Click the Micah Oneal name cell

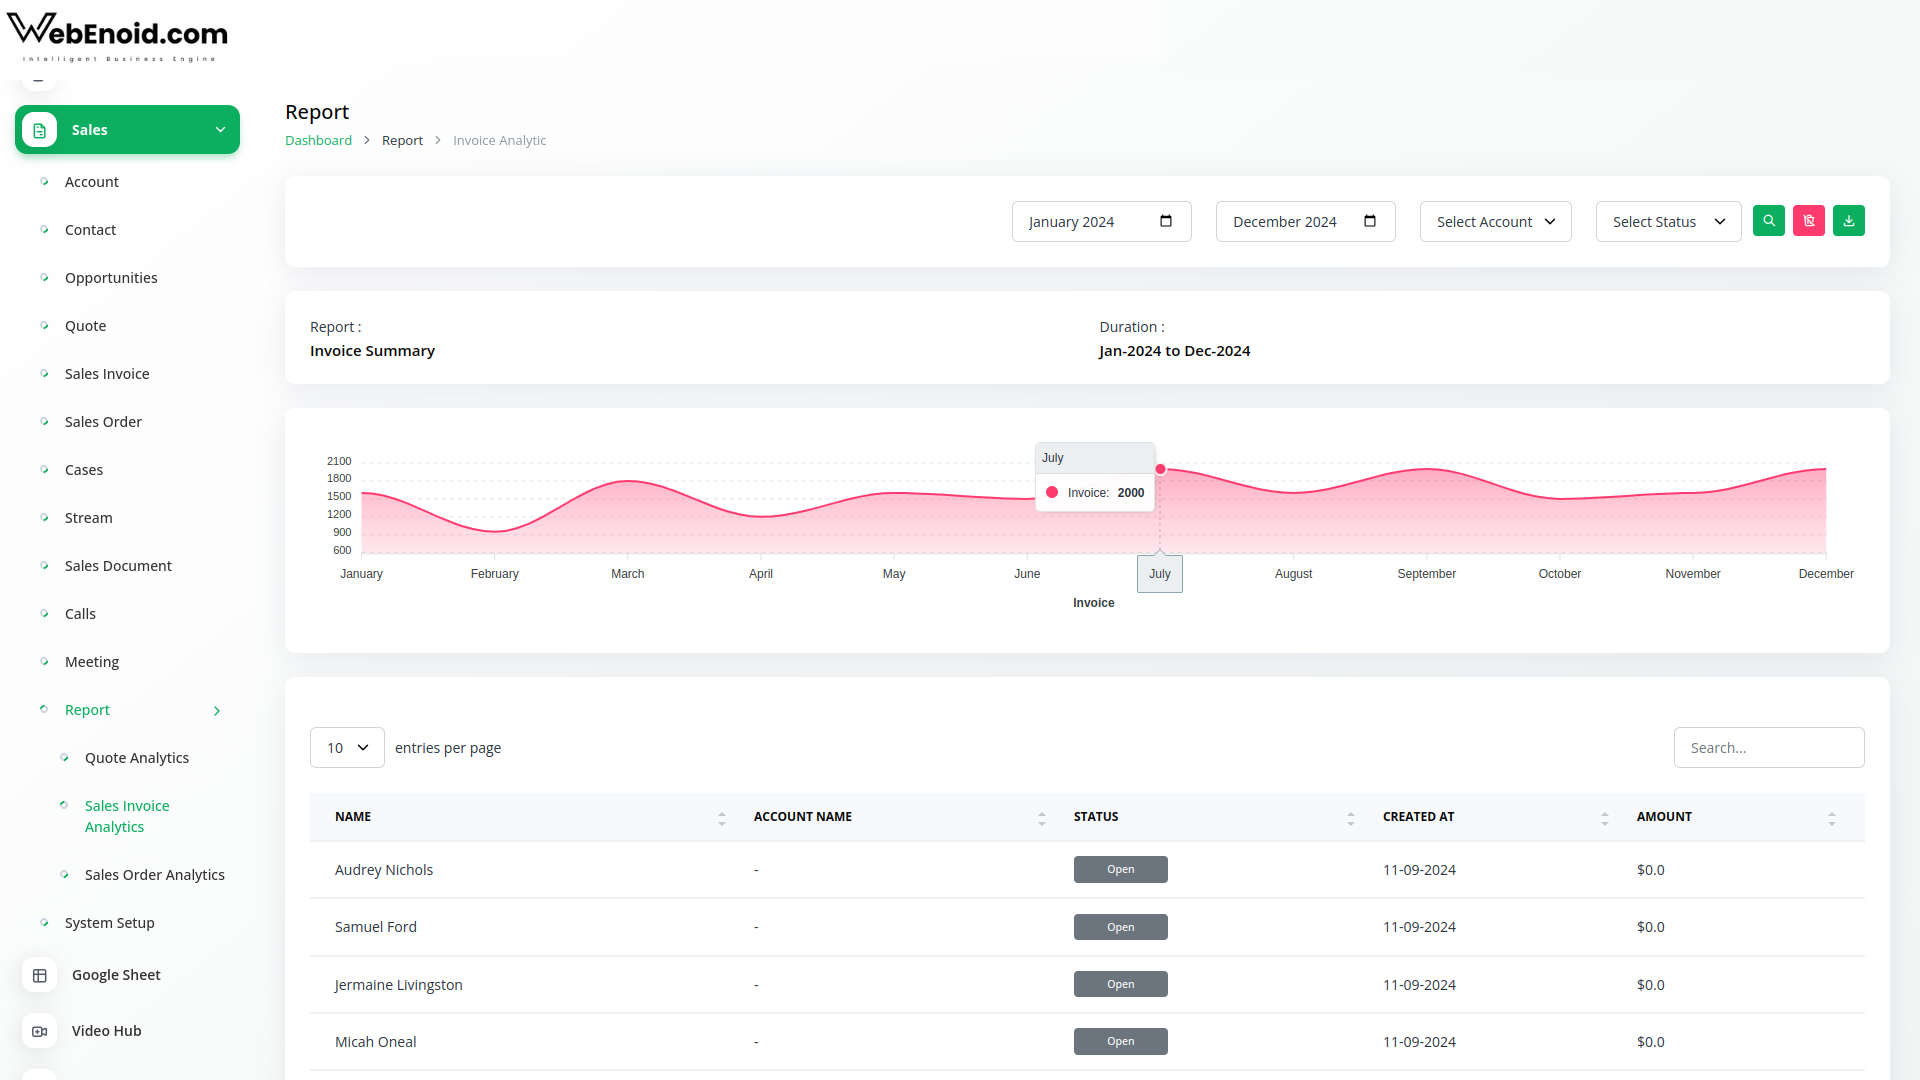(x=376, y=1042)
